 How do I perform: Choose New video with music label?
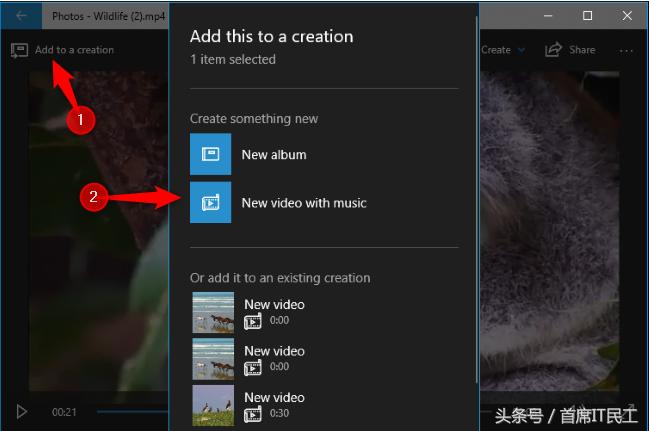click(x=304, y=203)
